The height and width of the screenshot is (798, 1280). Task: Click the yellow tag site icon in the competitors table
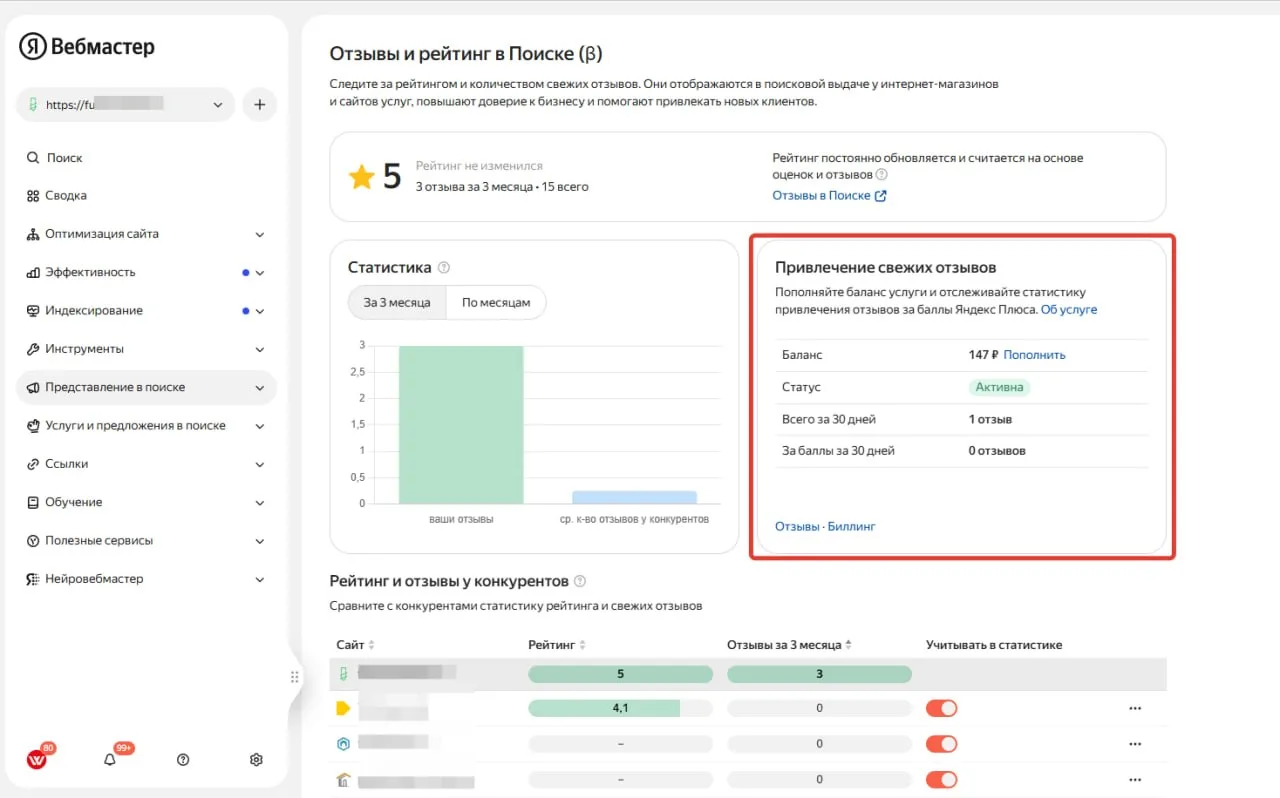tap(343, 708)
